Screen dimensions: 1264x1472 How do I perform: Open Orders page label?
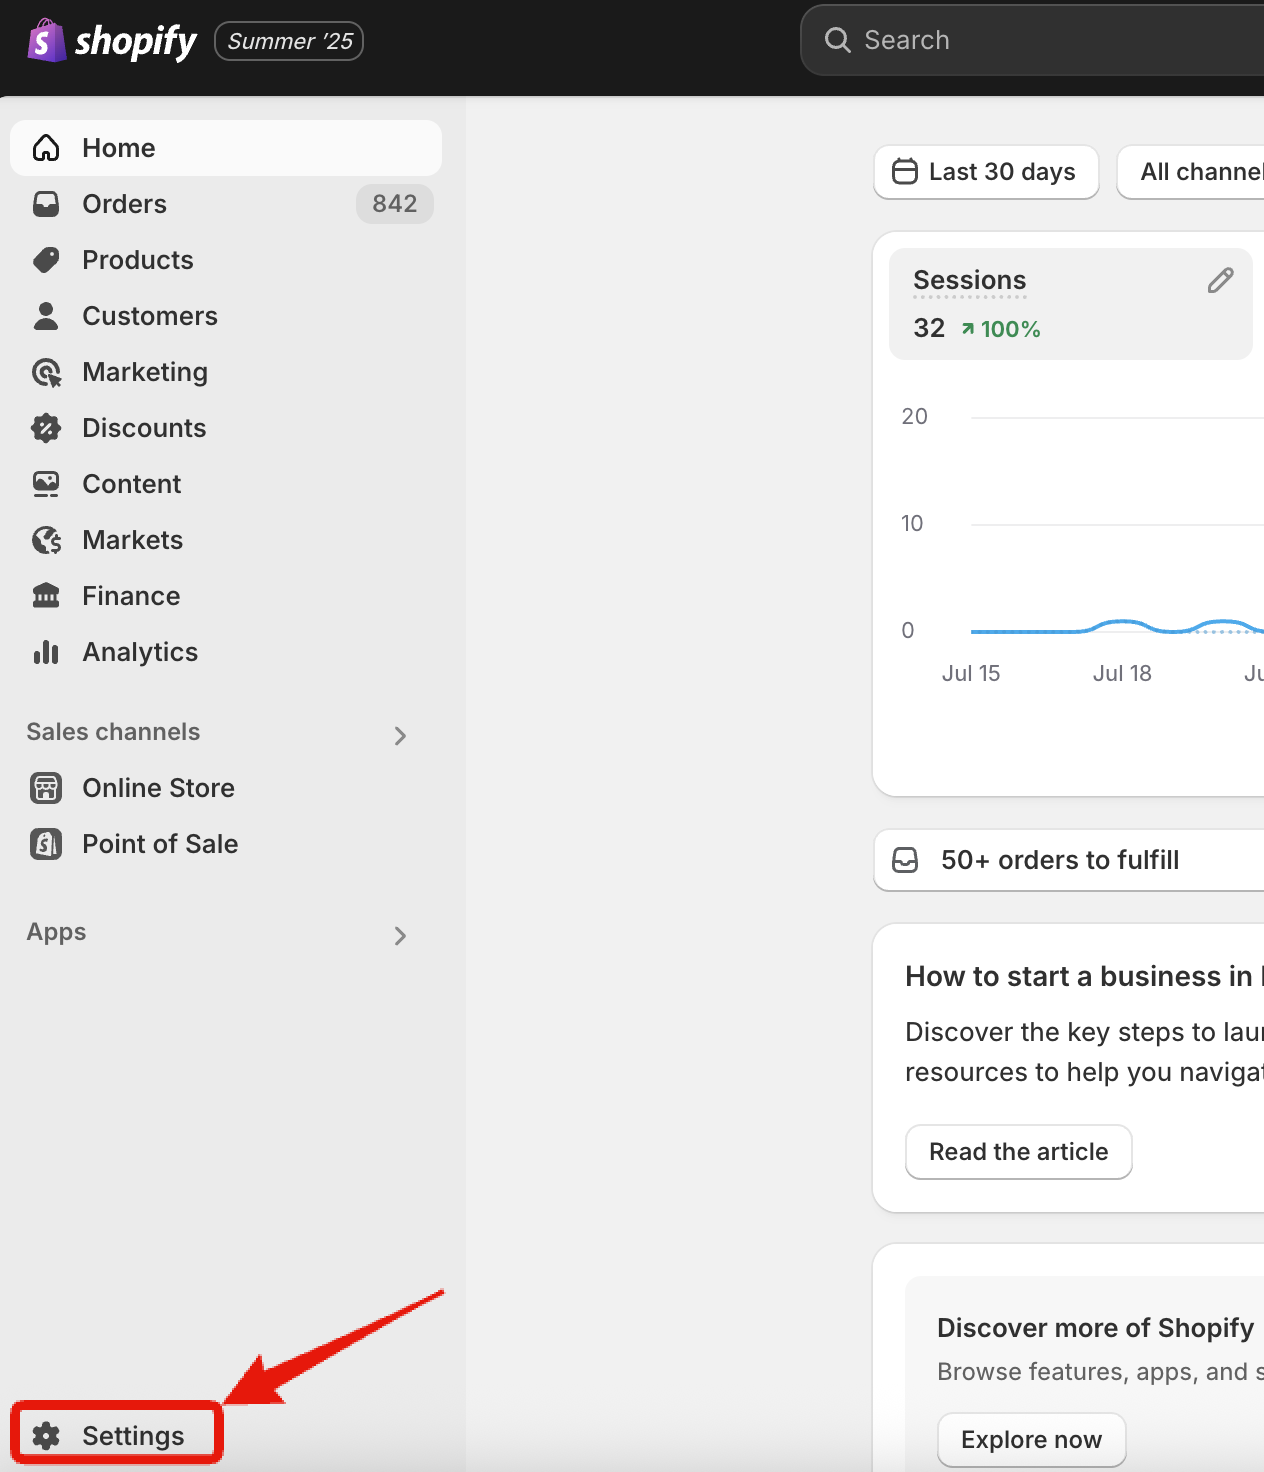[124, 204]
